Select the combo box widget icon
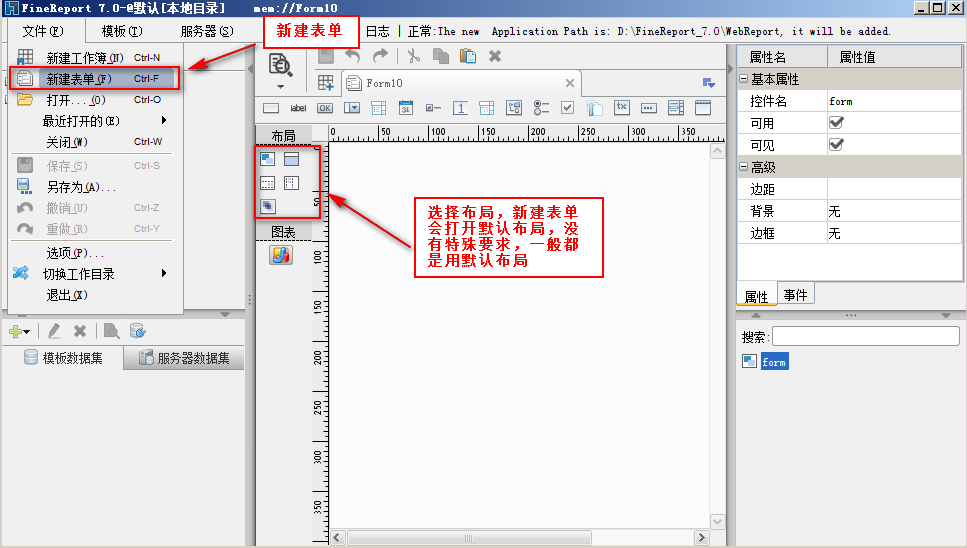Screen dimensions: 967x548 pyautogui.click(x=352, y=108)
